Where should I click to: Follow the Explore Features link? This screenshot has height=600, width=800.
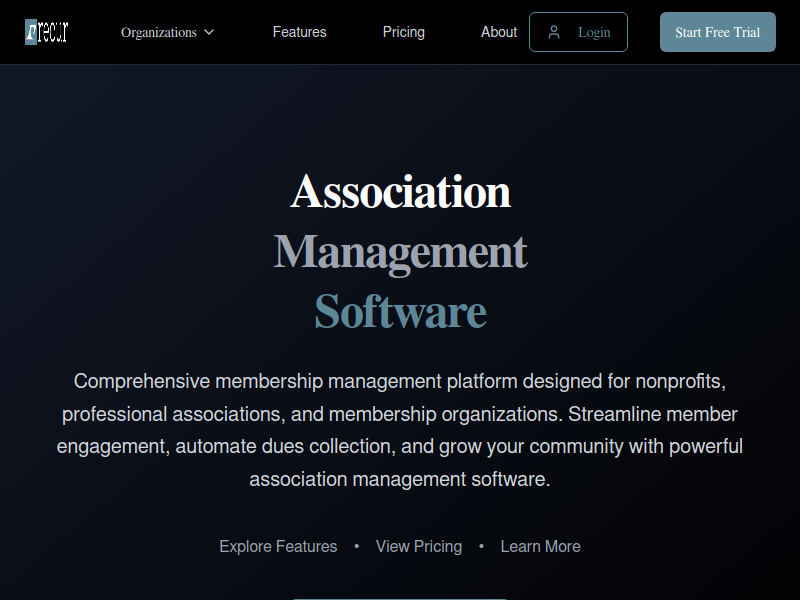click(x=278, y=546)
